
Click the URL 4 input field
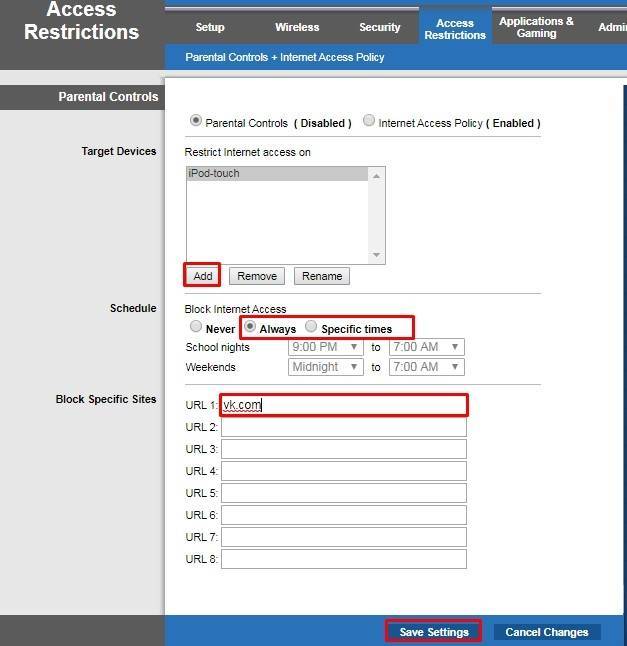point(344,471)
